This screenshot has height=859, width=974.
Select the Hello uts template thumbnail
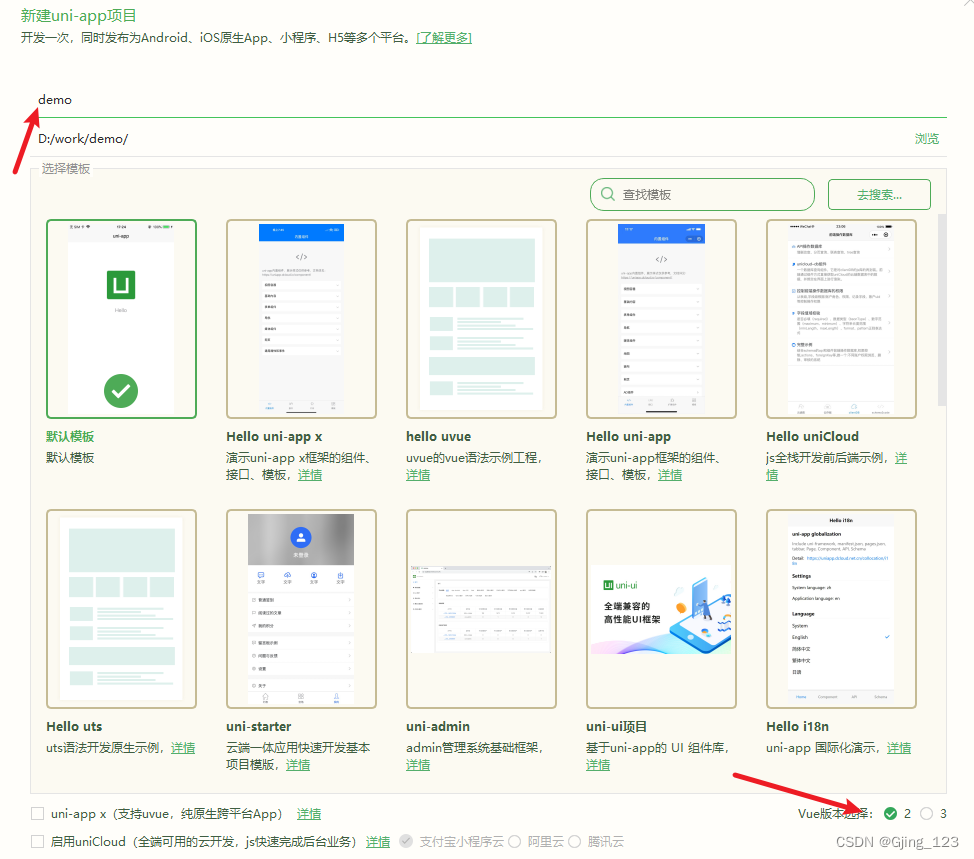(x=121, y=609)
